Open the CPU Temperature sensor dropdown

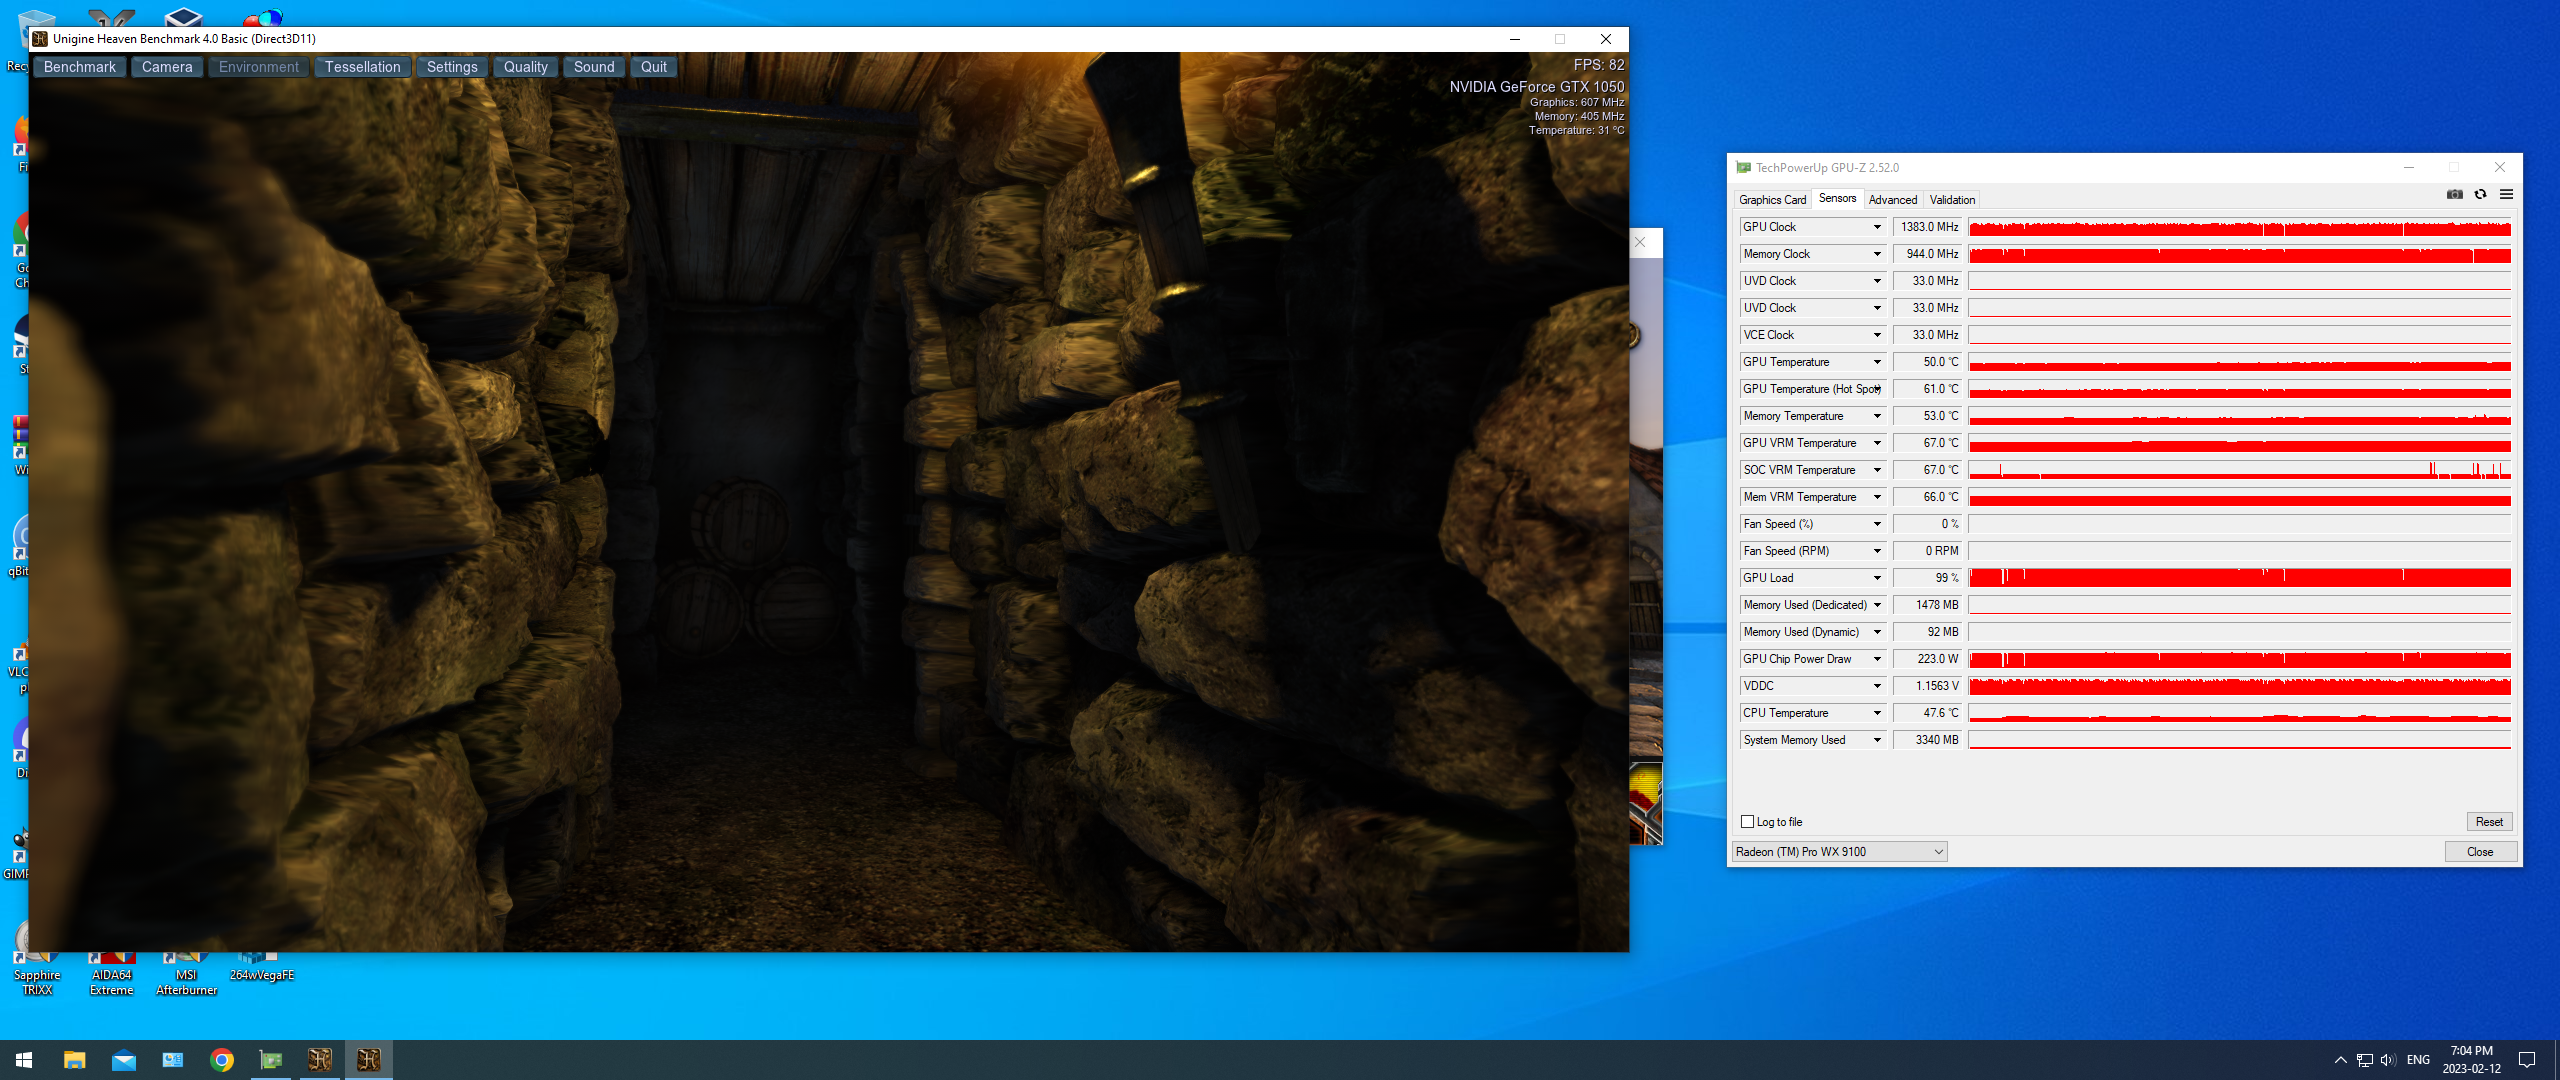coord(1877,713)
